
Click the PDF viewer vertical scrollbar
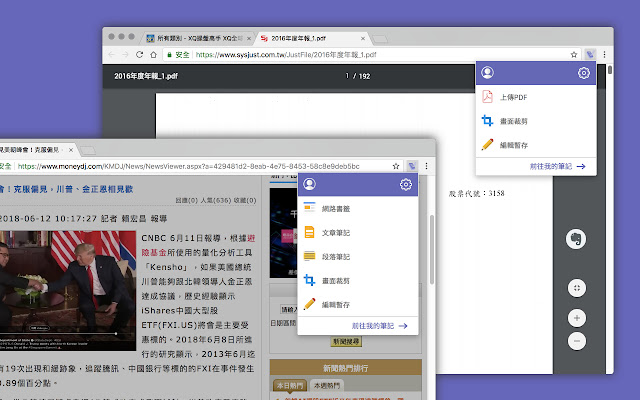click(x=610, y=70)
